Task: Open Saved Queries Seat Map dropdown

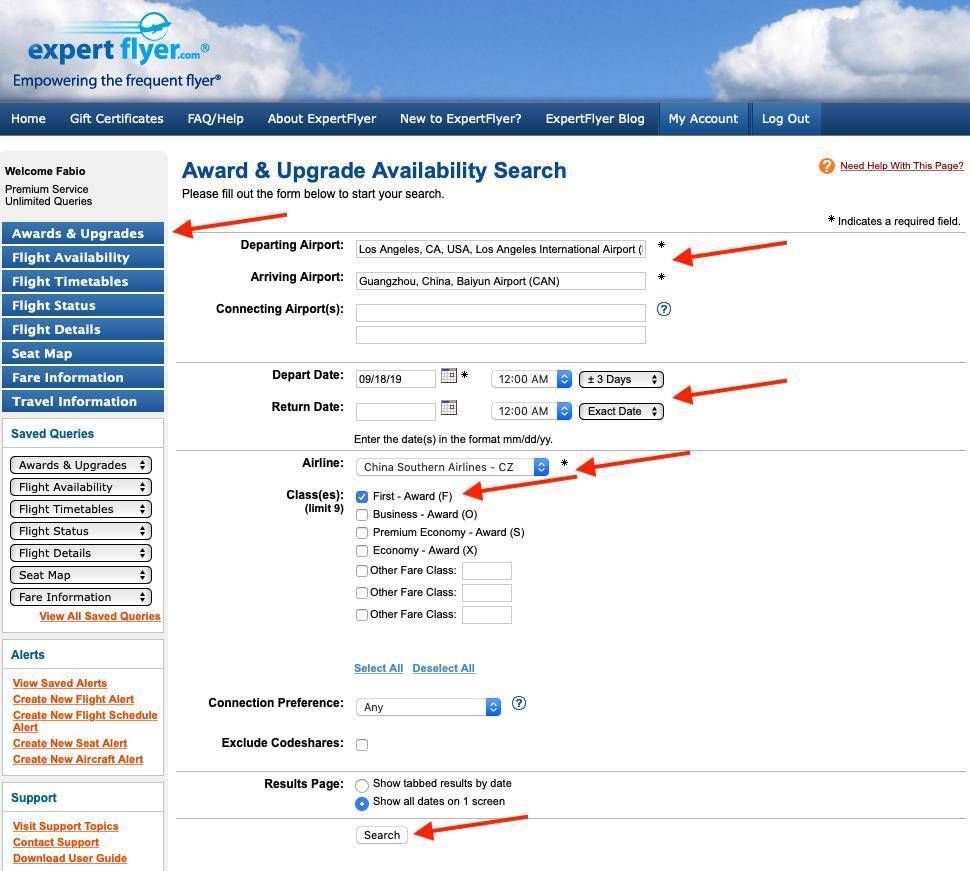Action: pyautogui.click(x=81, y=575)
